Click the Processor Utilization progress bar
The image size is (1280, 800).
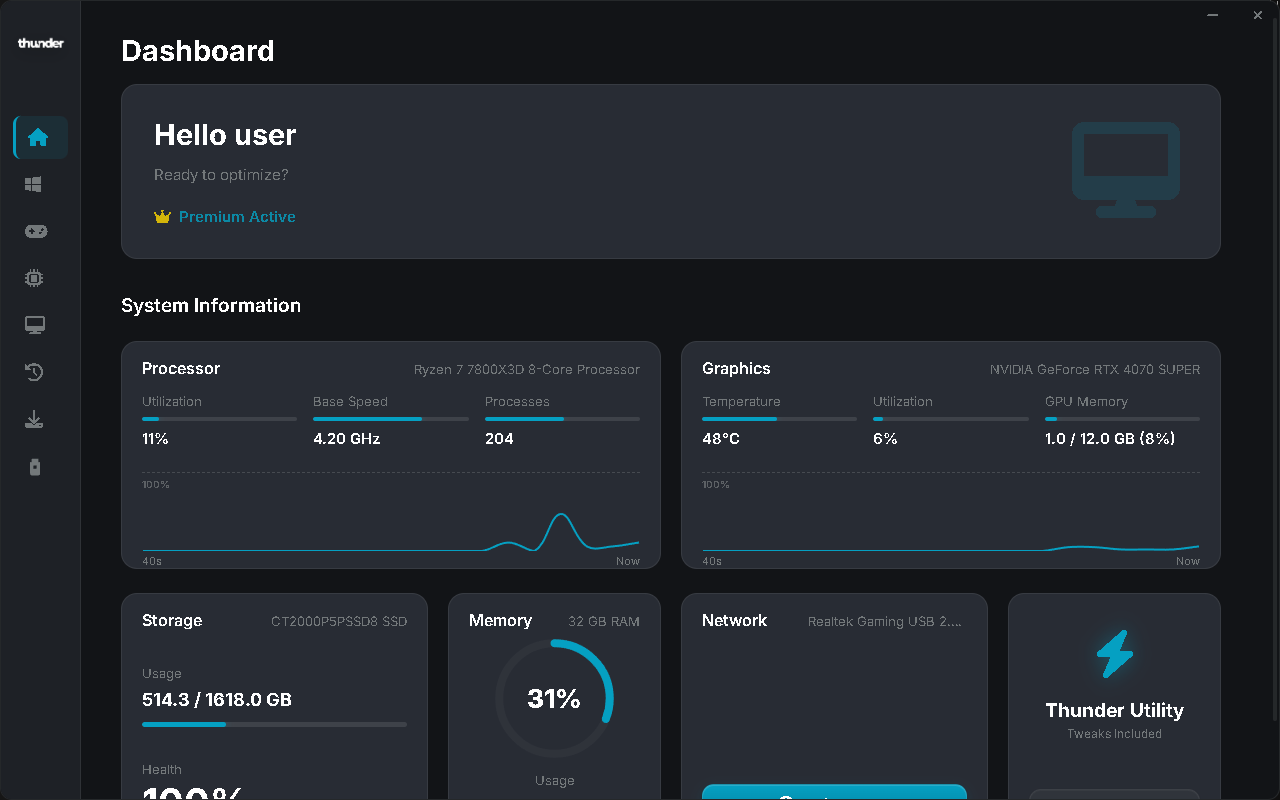pyautogui.click(x=219, y=419)
